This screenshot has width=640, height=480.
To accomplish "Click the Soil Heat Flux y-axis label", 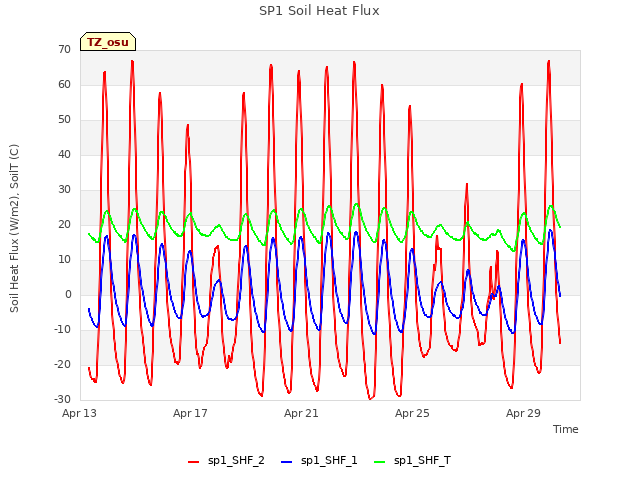I will coord(14,229).
